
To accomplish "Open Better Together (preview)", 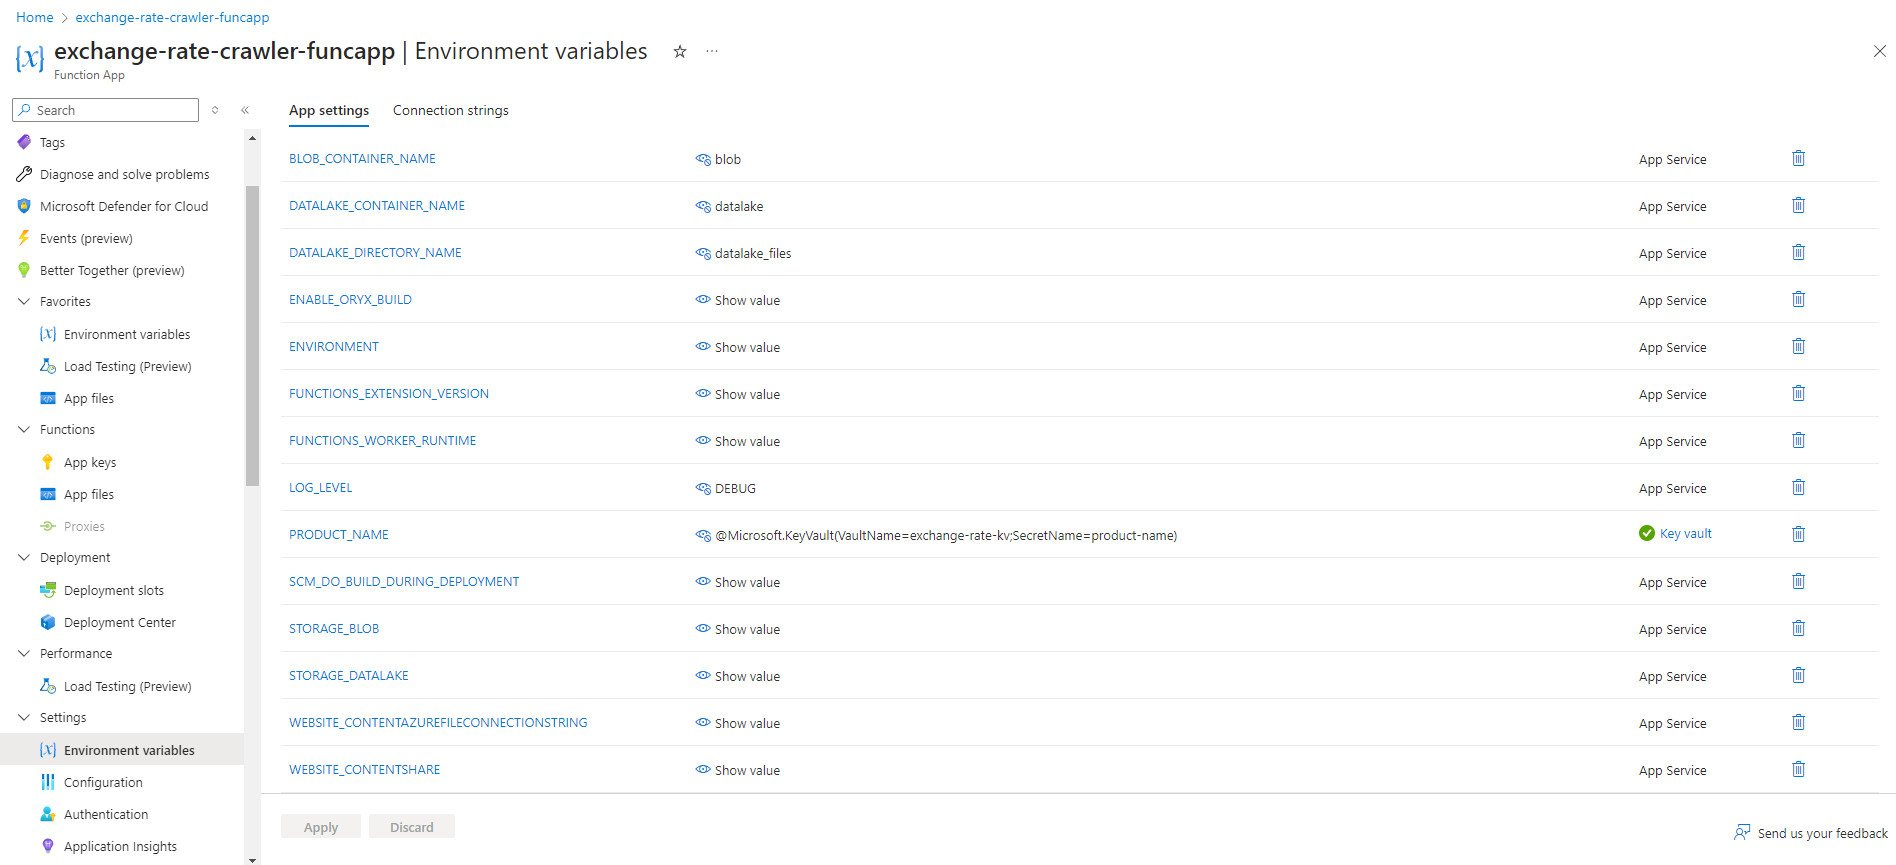I will coord(112,270).
